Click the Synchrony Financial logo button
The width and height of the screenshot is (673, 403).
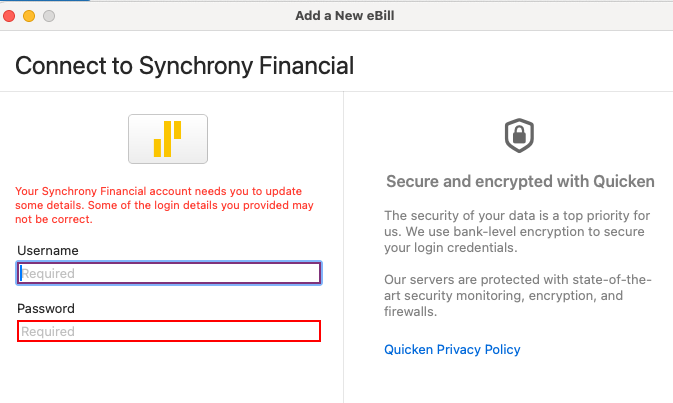point(168,139)
